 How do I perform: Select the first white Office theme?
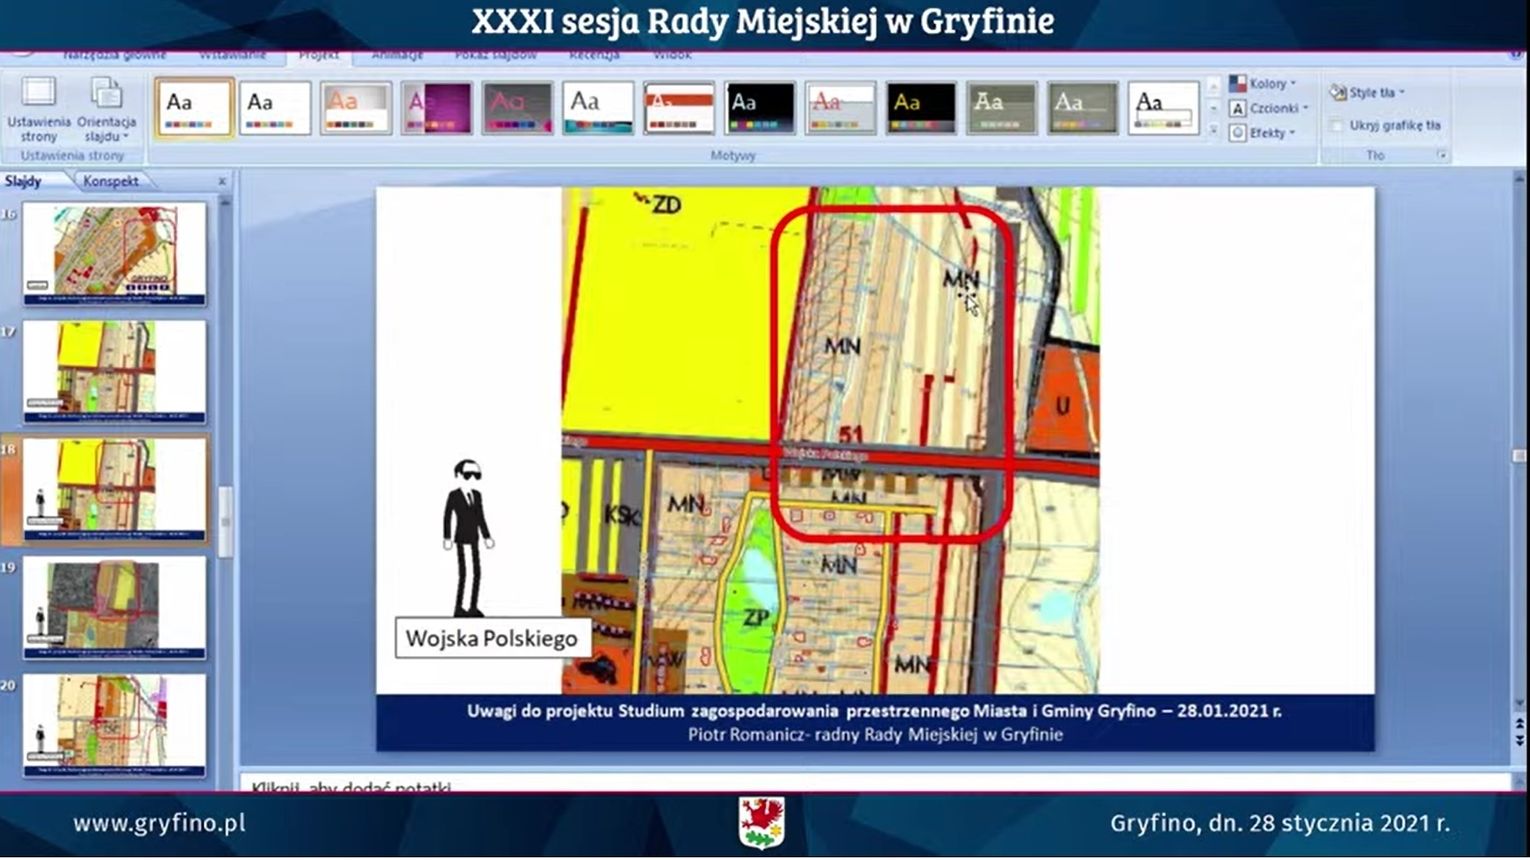pos(194,108)
